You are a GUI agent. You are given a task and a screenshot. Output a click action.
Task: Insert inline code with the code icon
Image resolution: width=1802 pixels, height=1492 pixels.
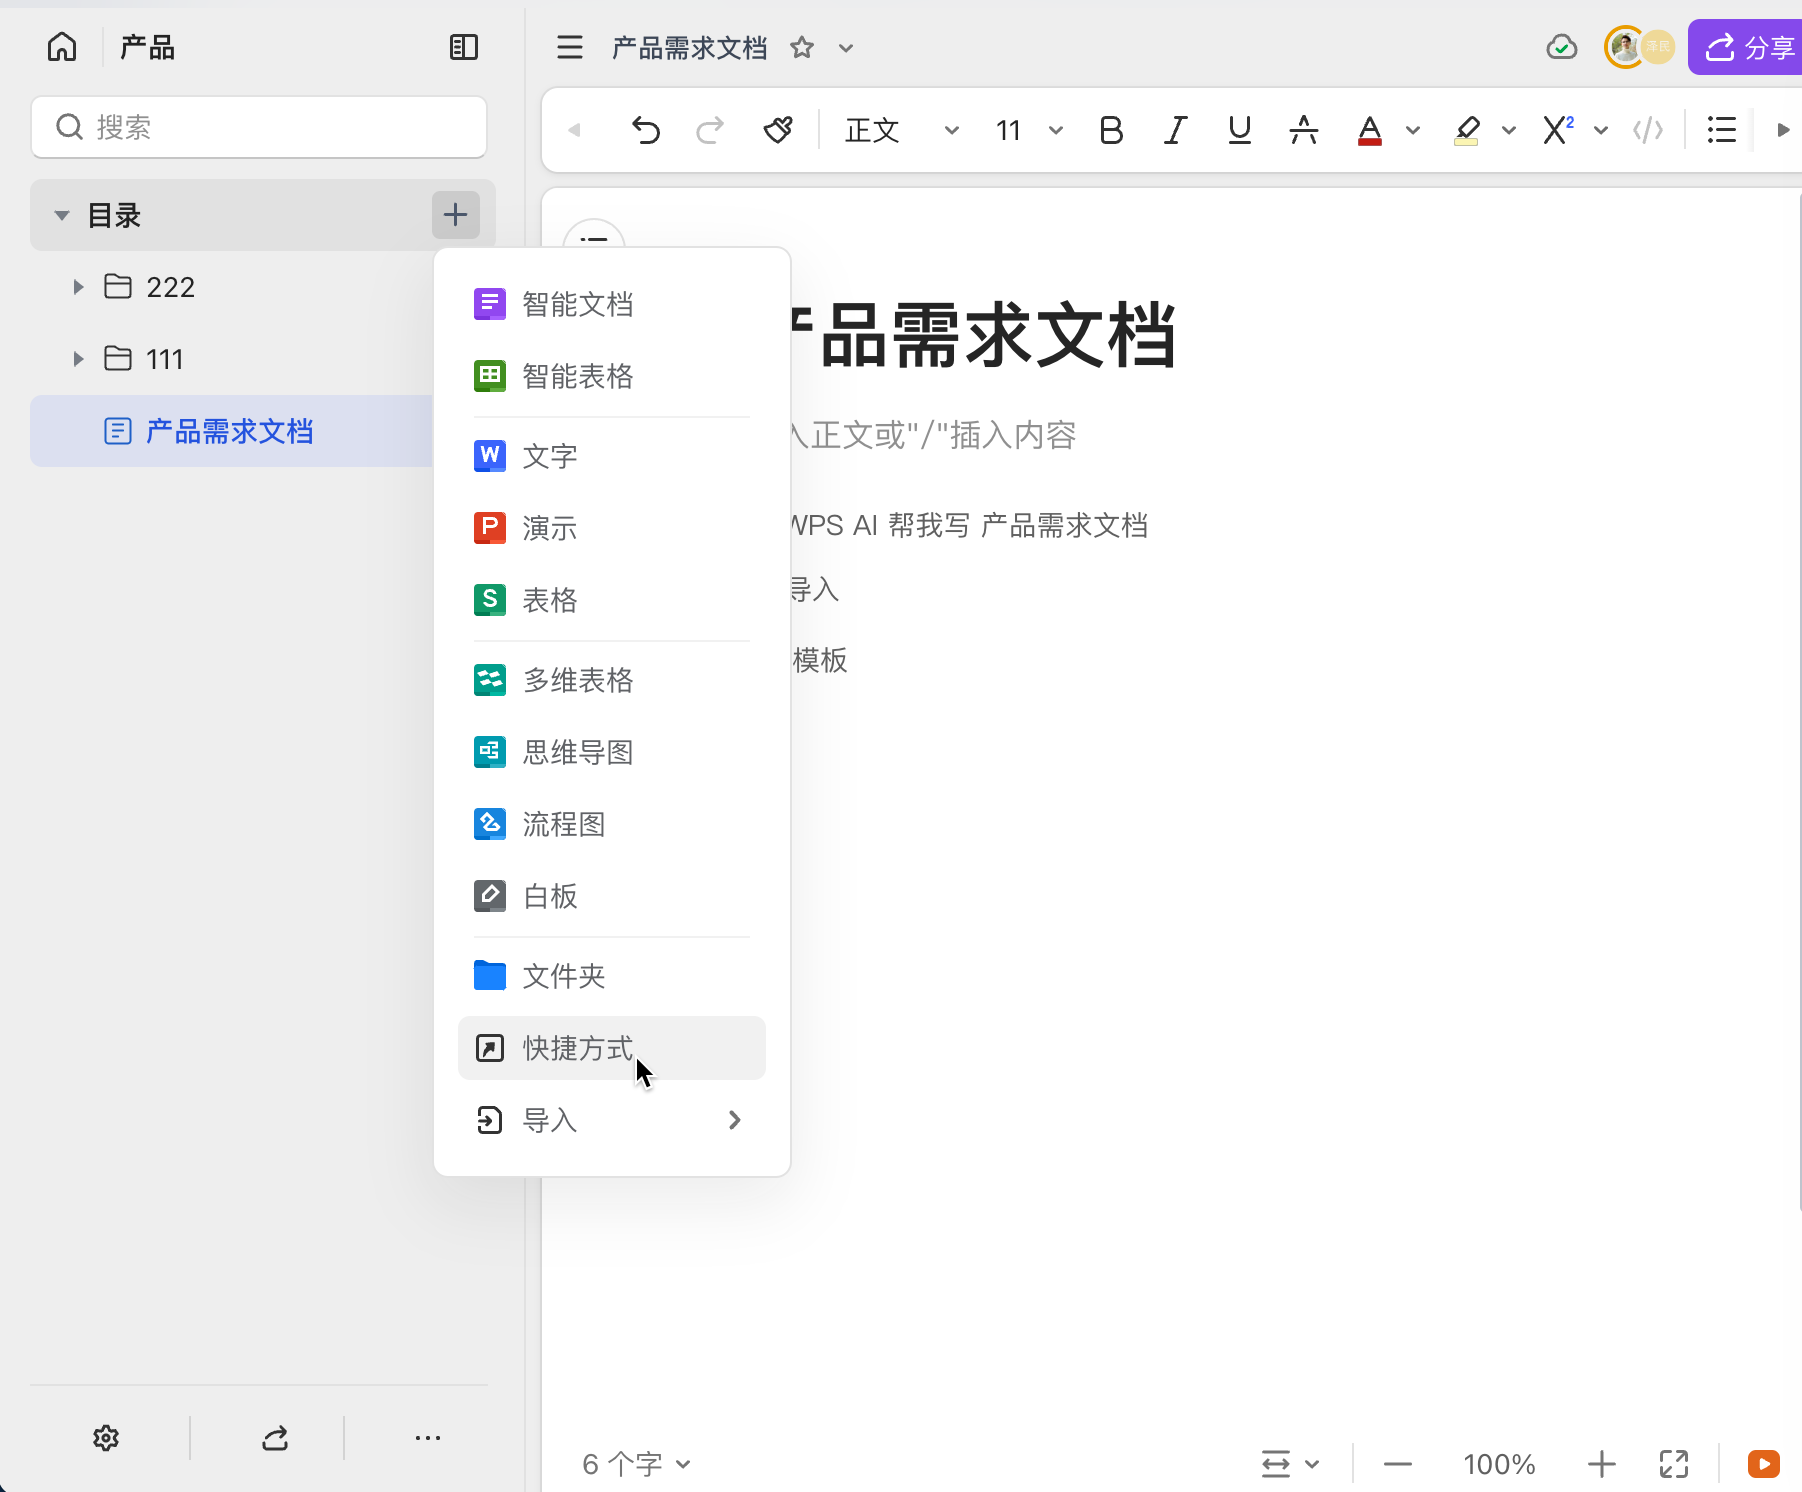coord(1648,130)
